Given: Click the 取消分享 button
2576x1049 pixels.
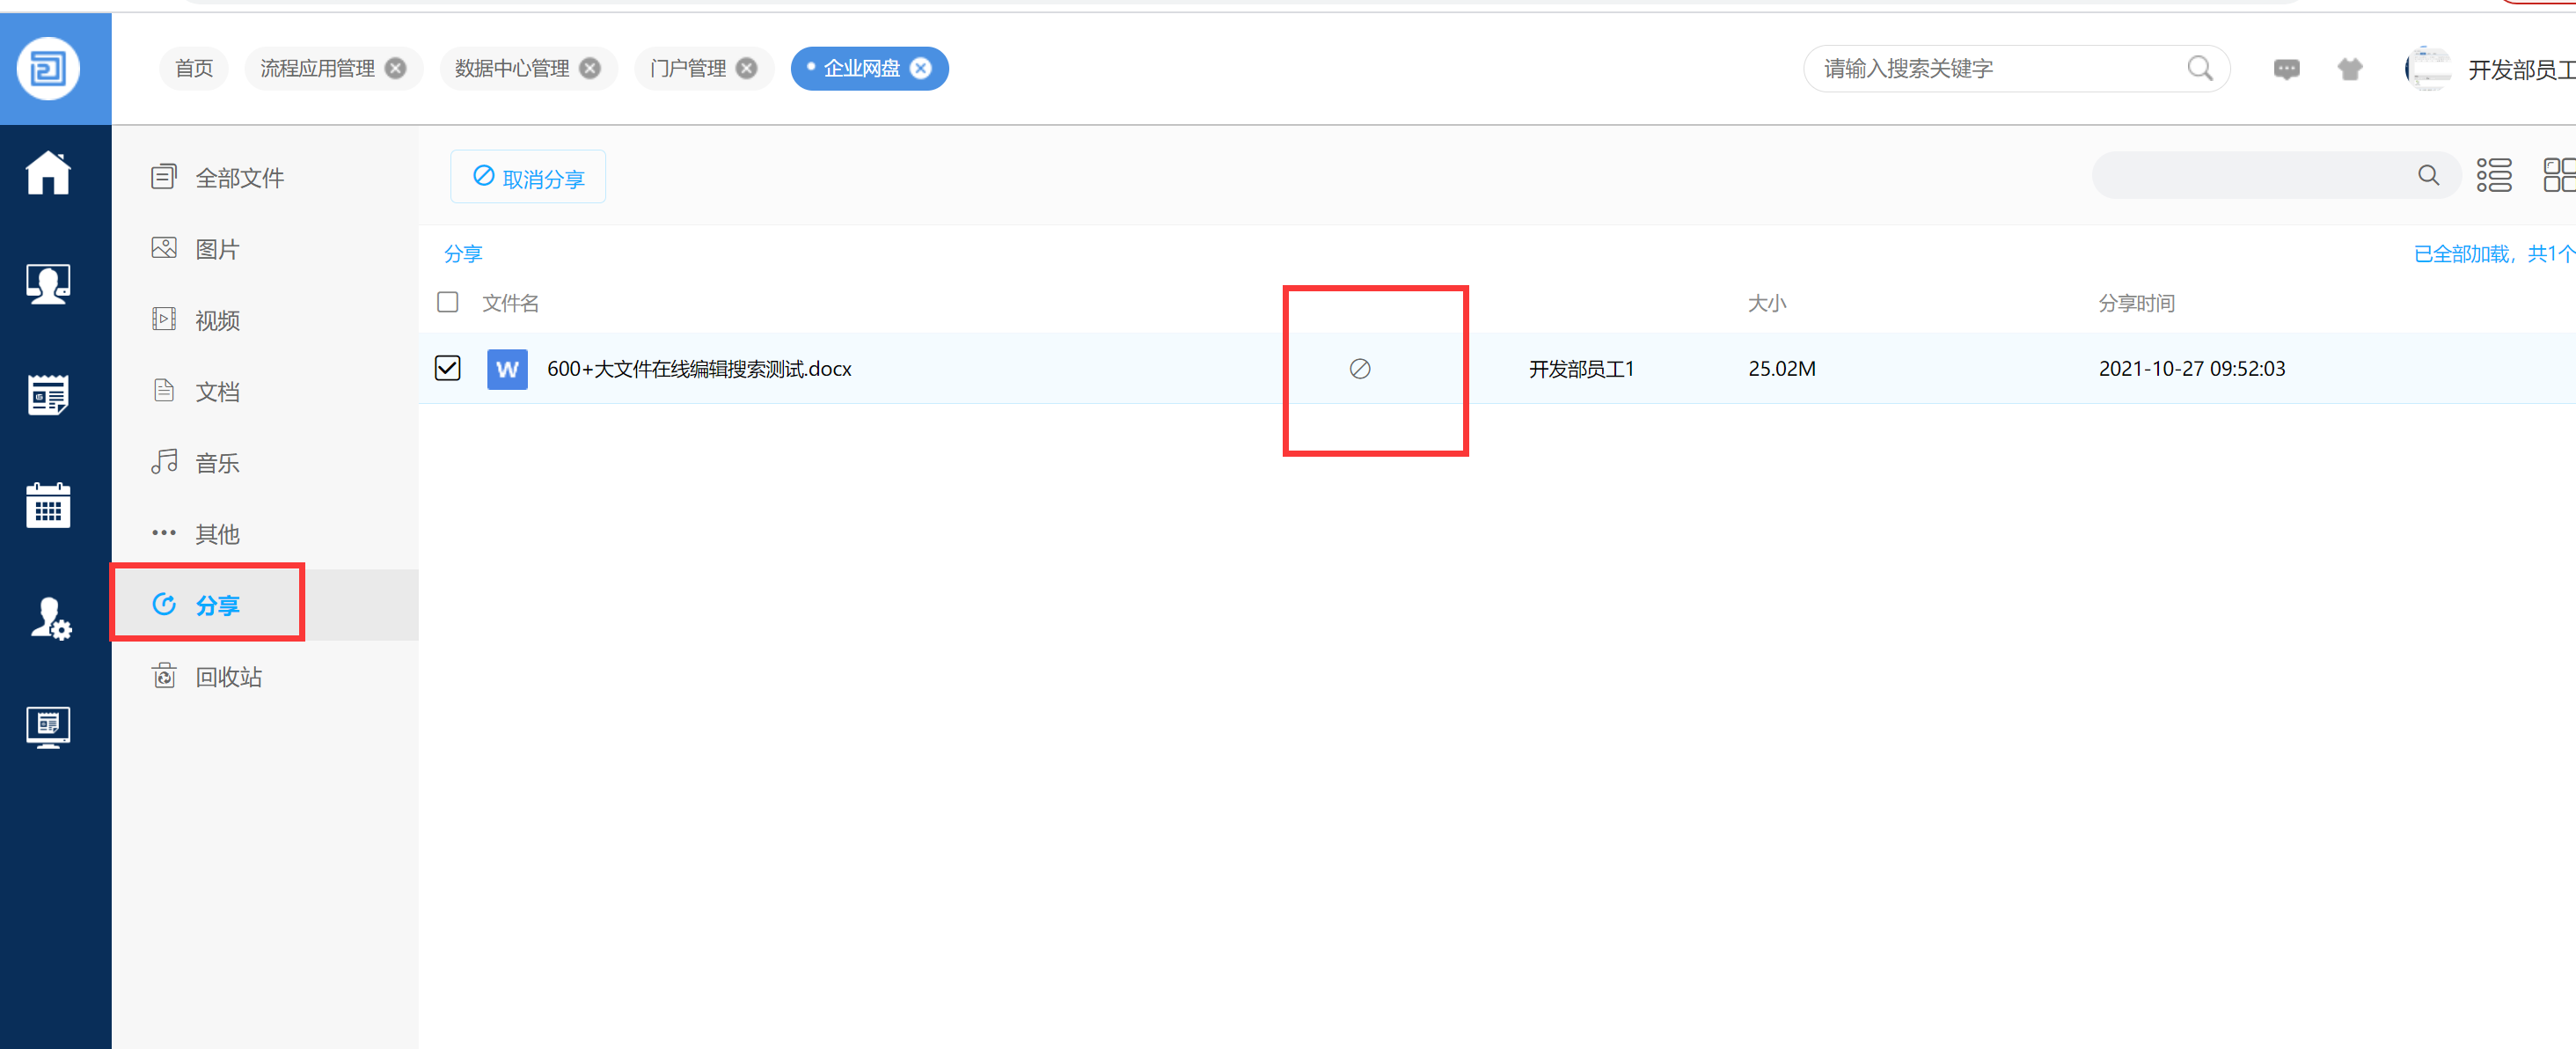Looking at the screenshot, I should 528,177.
